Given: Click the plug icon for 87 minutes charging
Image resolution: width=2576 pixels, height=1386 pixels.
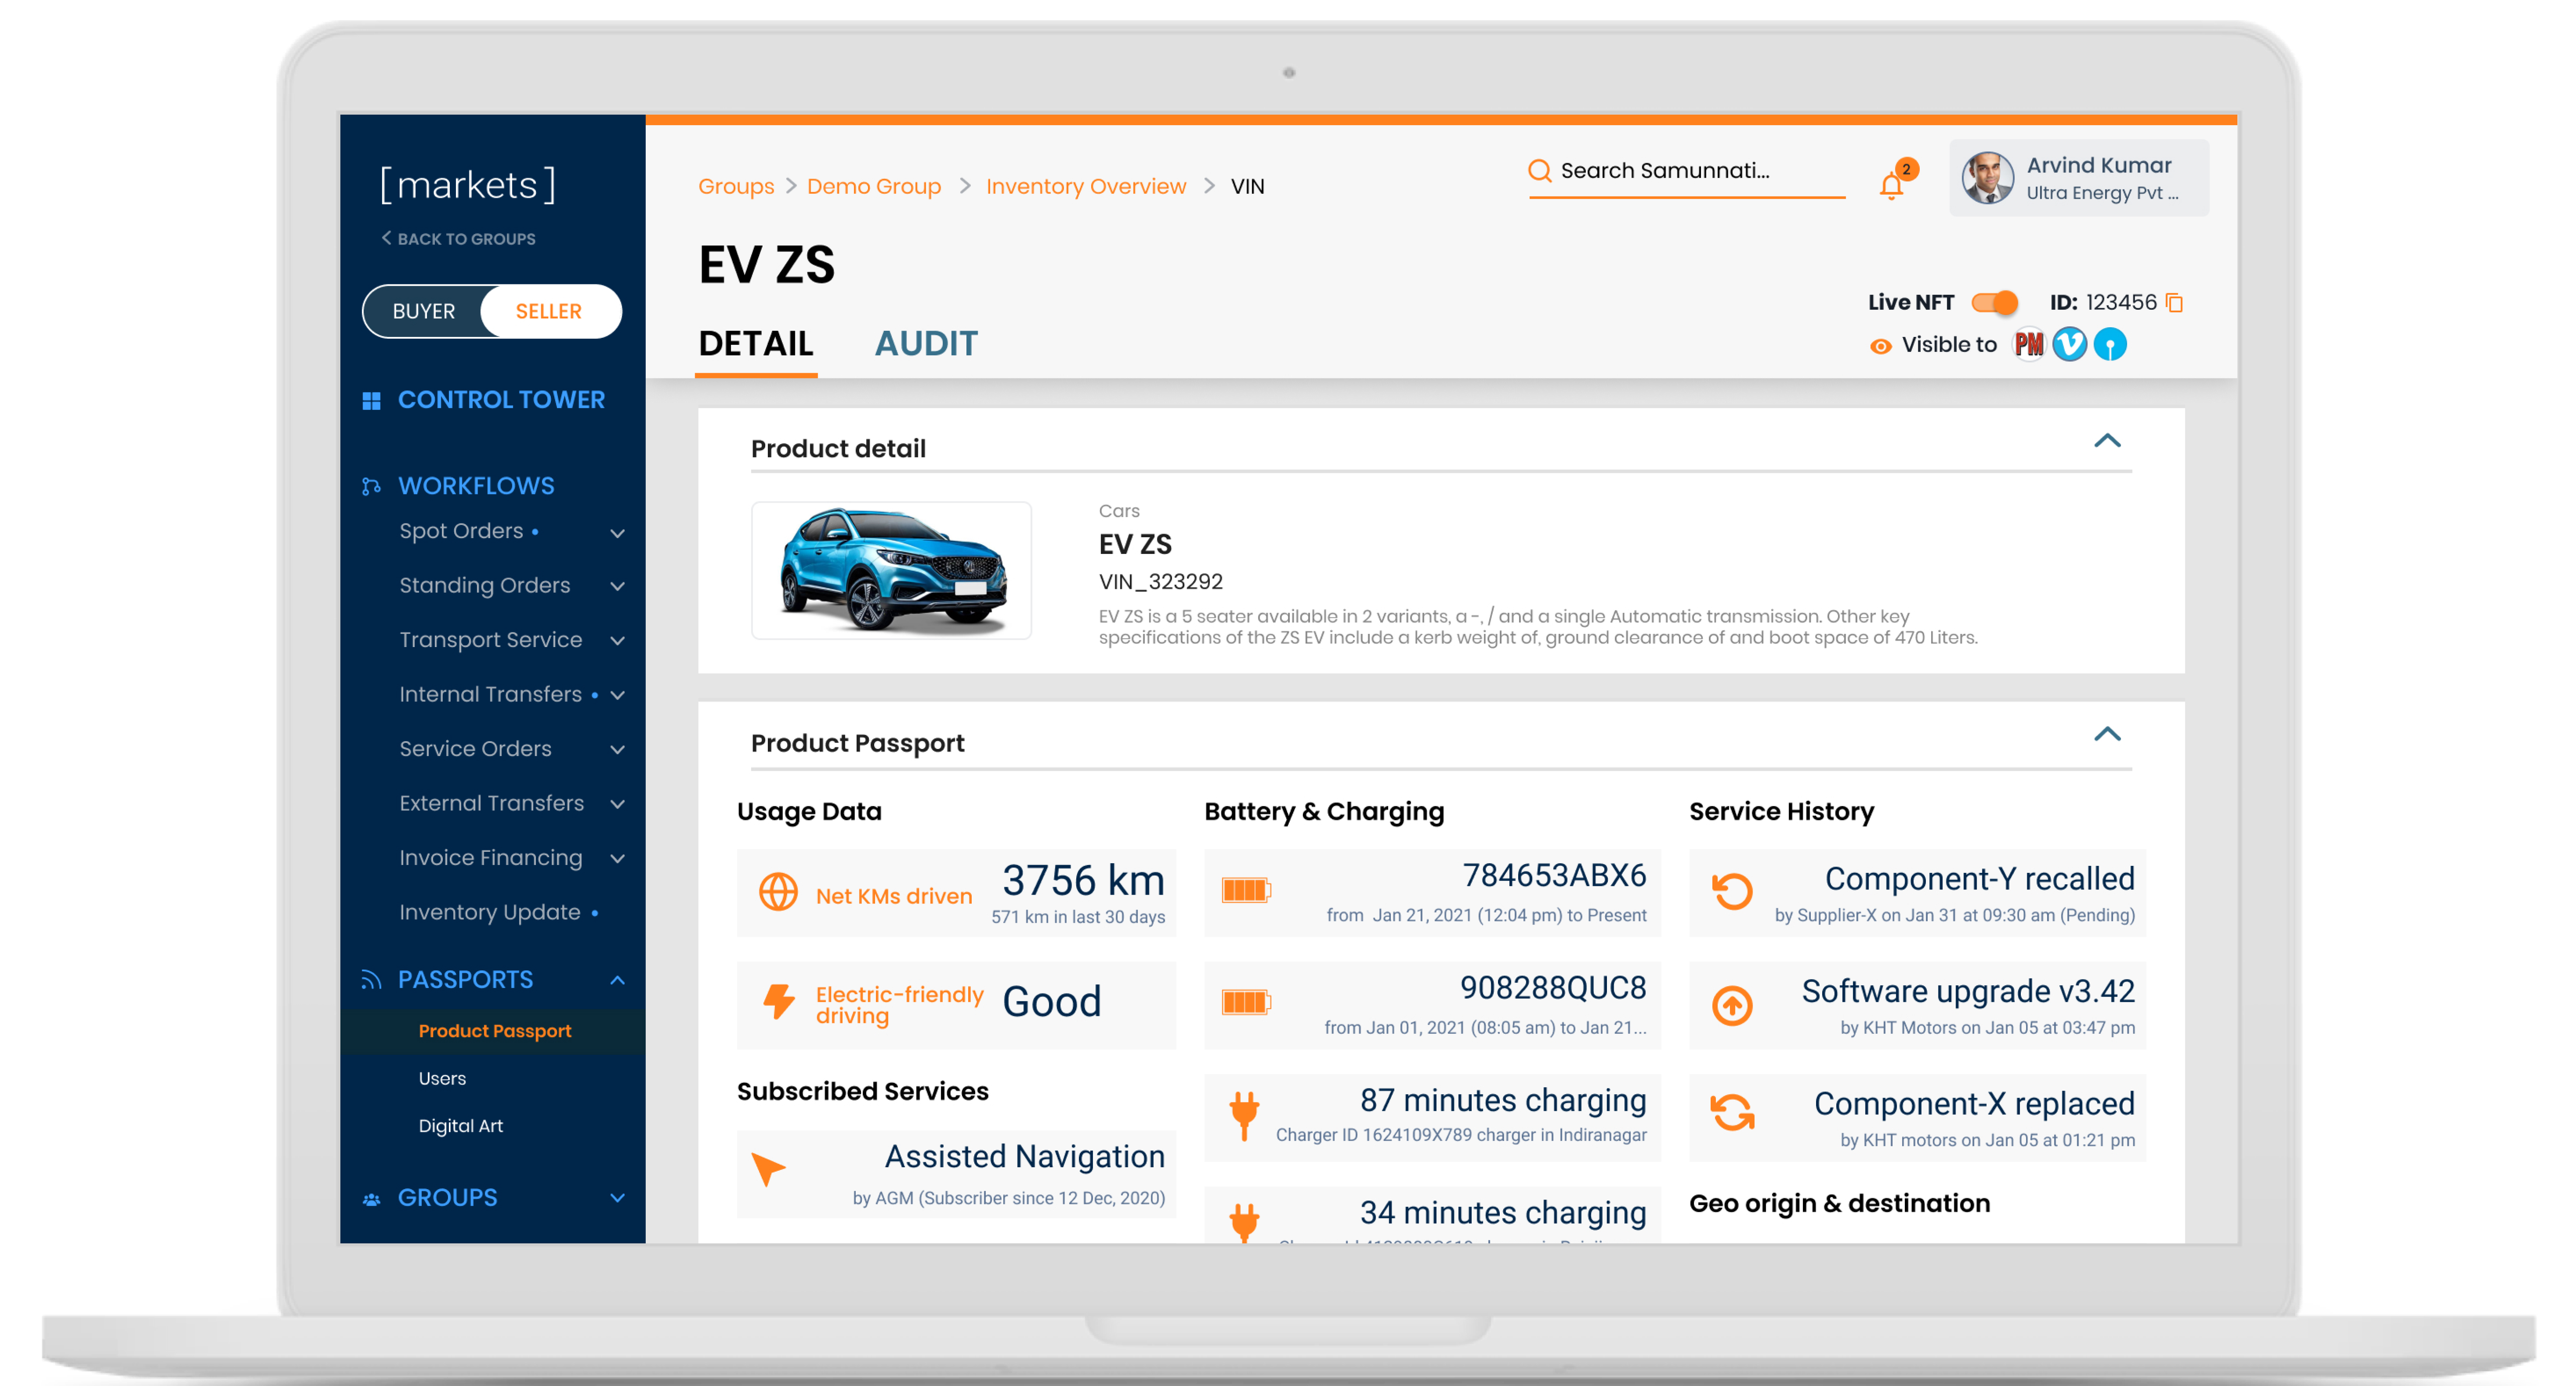Looking at the screenshot, I should 1244,1115.
